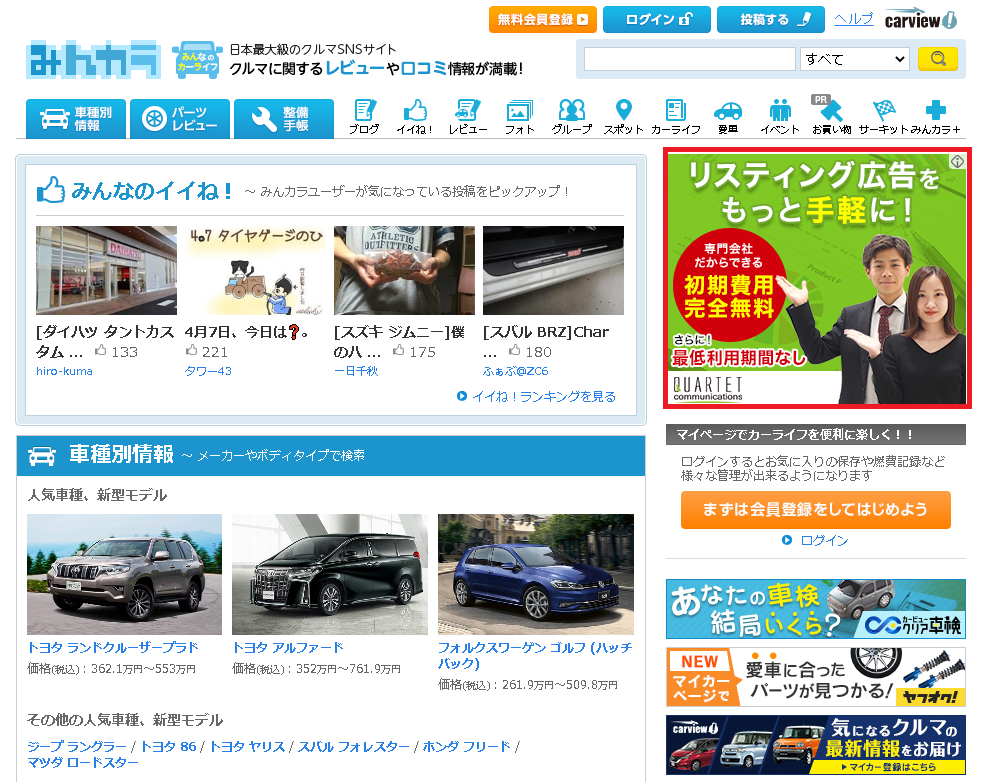
Task: Open the みんカラ+ plus icon
Action: [935, 117]
